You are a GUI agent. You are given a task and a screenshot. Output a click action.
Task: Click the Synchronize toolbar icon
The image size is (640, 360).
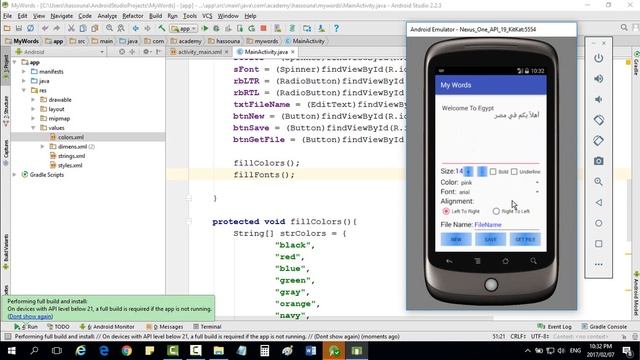tap(31, 28)
